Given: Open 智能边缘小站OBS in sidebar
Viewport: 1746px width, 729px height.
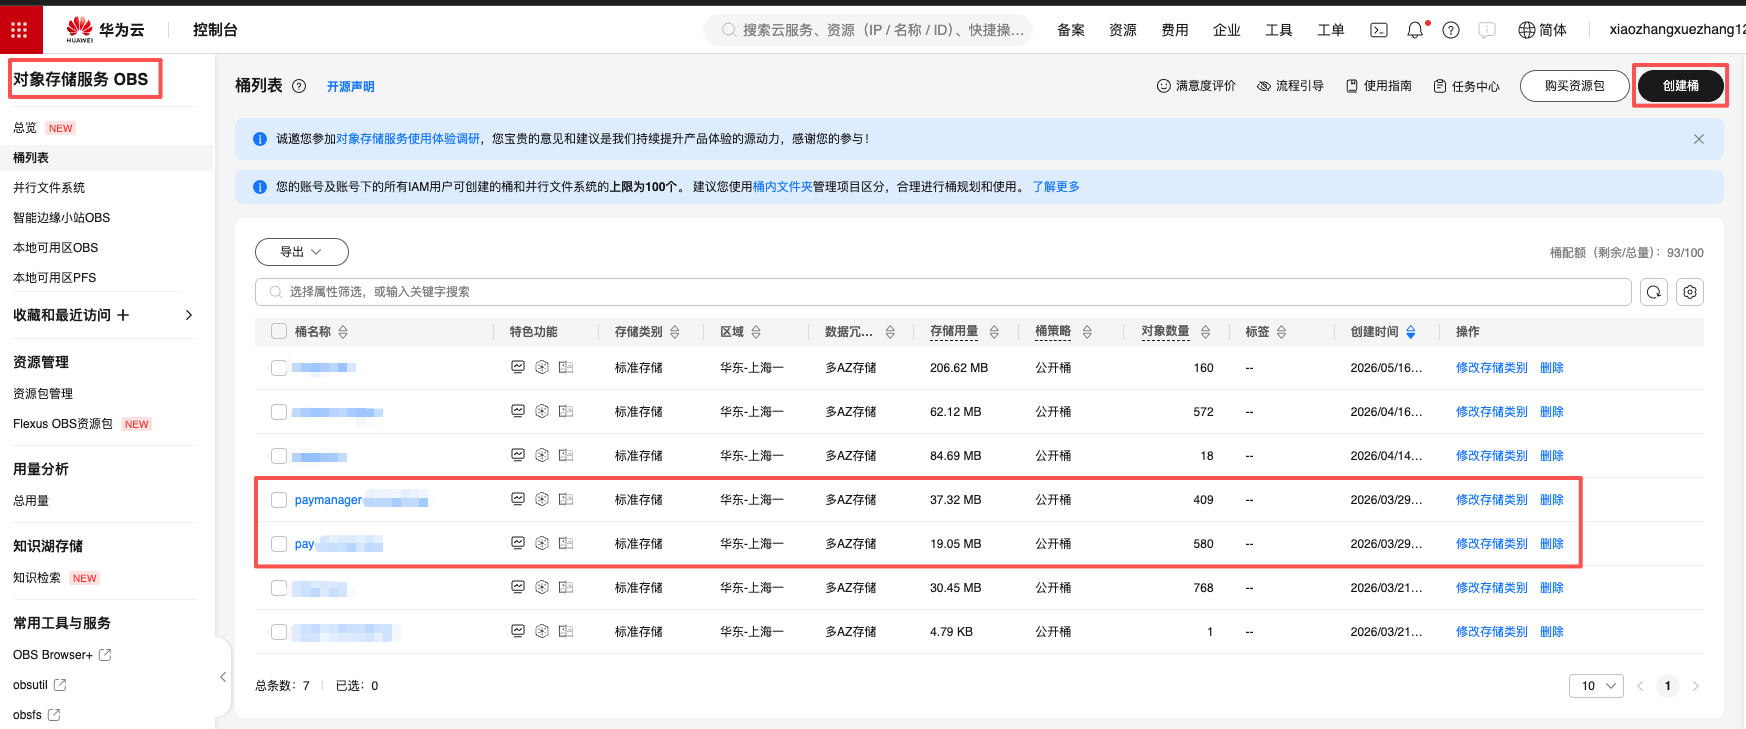Looking at the screenshot, I should pos(62,218).
